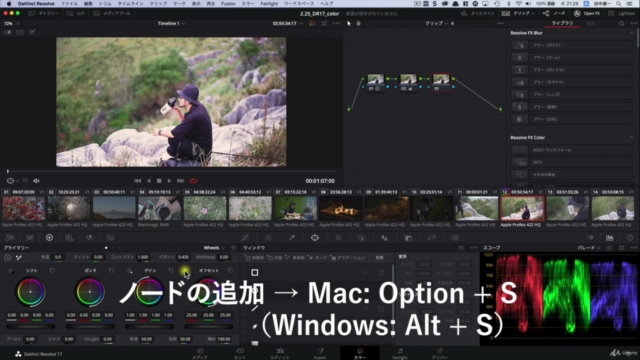The width and height of the screenshot is (640, 360).
Task: Open the Motion Effects palette icon
Action: (x=110, y=238)
